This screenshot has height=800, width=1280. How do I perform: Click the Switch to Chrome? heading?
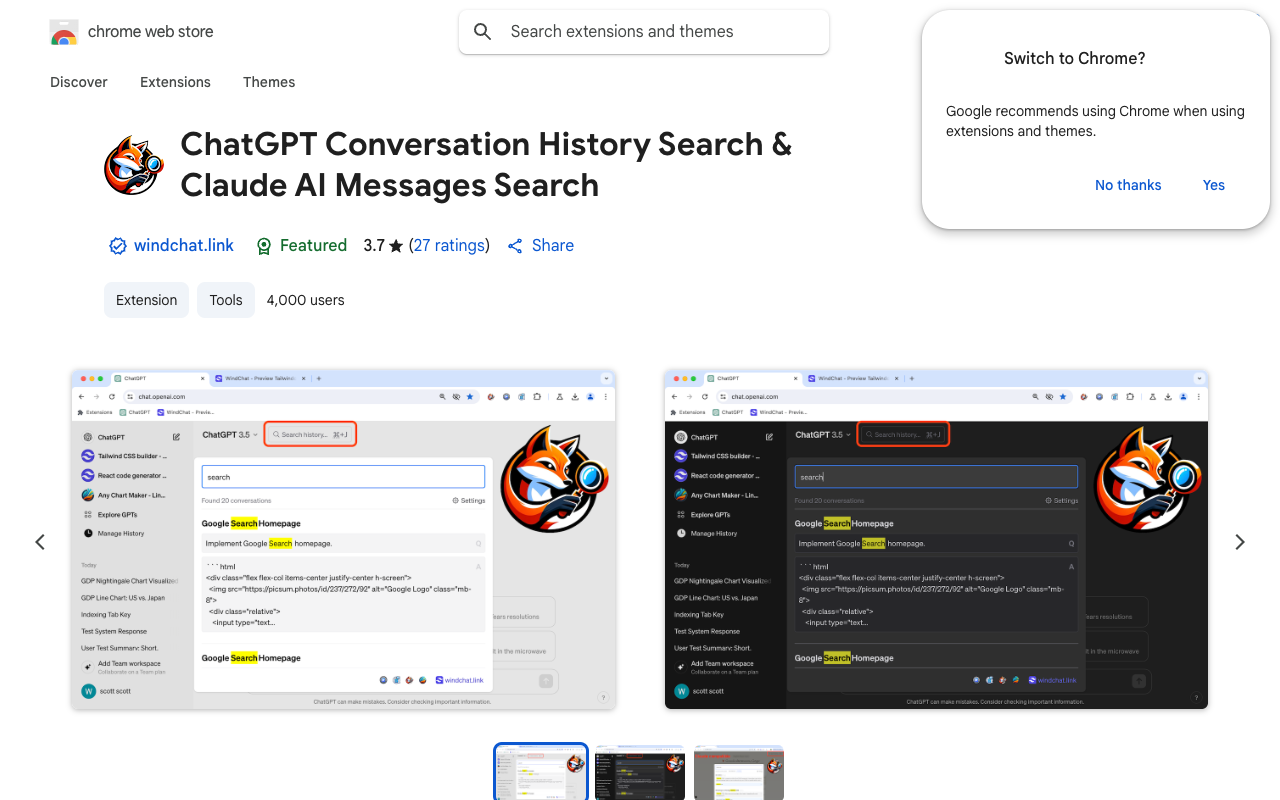click(x=1075, y=58)
